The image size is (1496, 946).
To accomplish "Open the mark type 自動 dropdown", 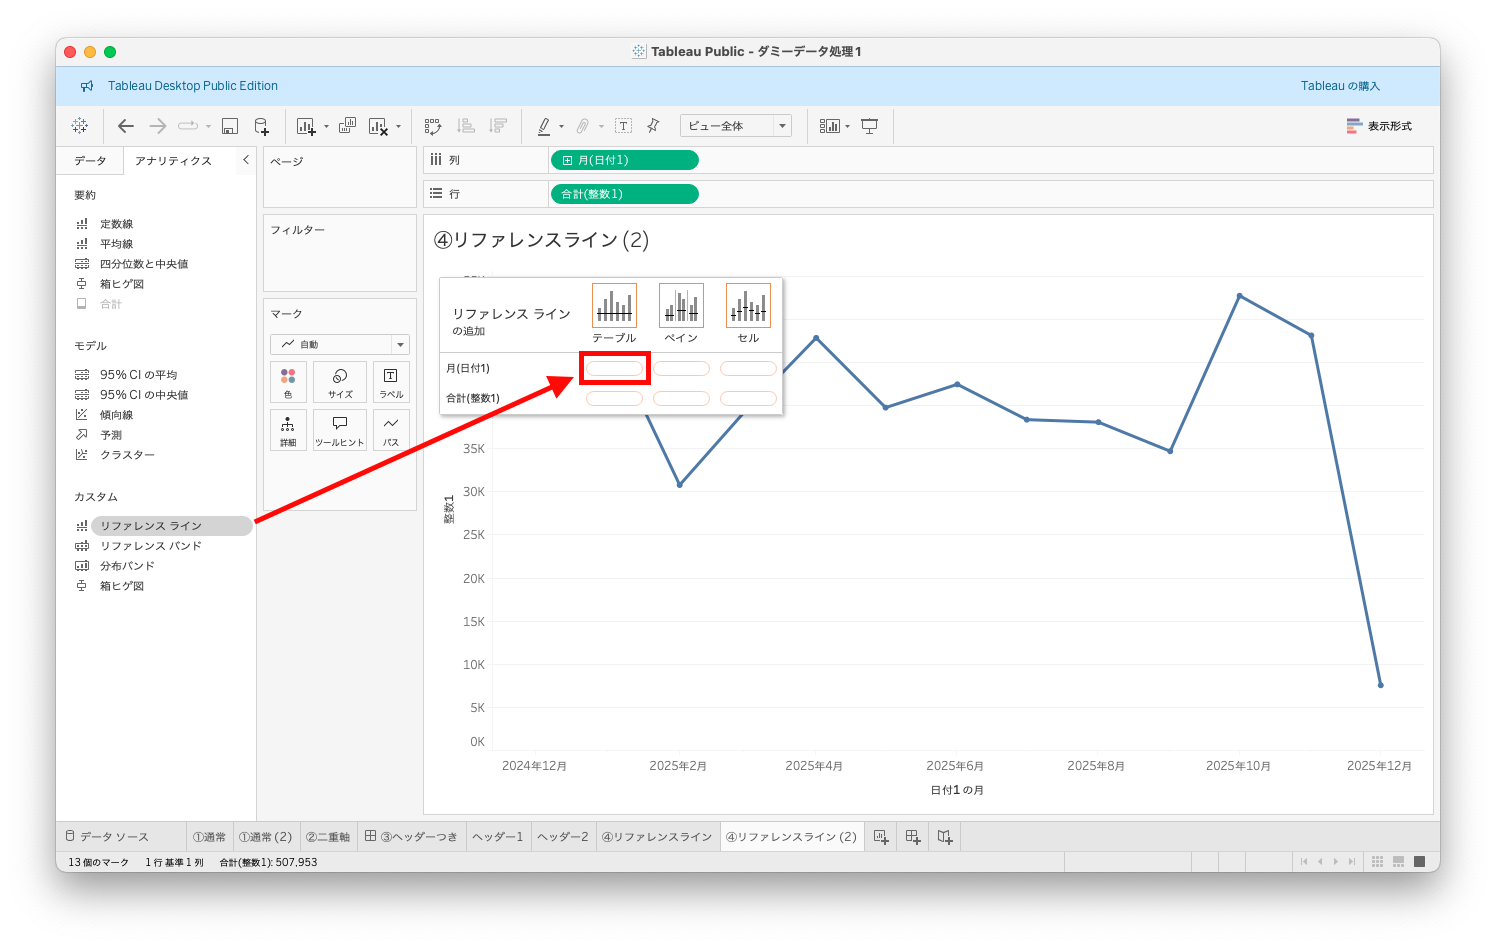I will click(340, 345).
